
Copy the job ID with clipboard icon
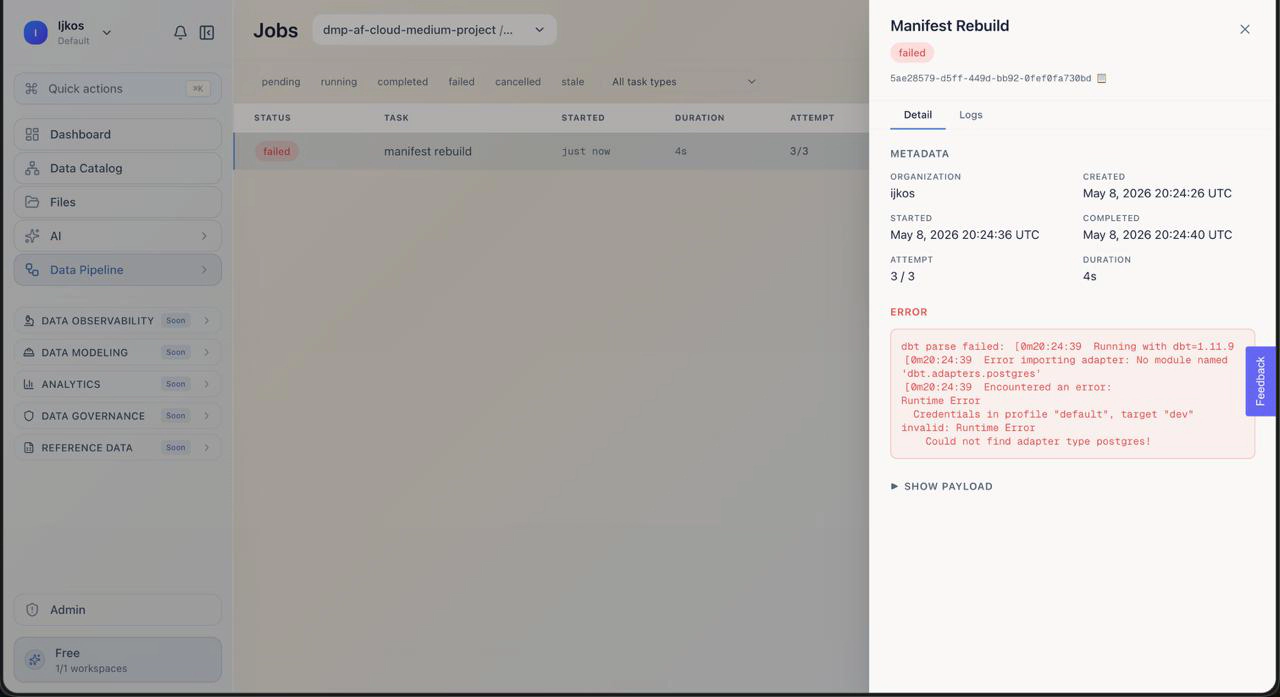(x=1102, y=78)
